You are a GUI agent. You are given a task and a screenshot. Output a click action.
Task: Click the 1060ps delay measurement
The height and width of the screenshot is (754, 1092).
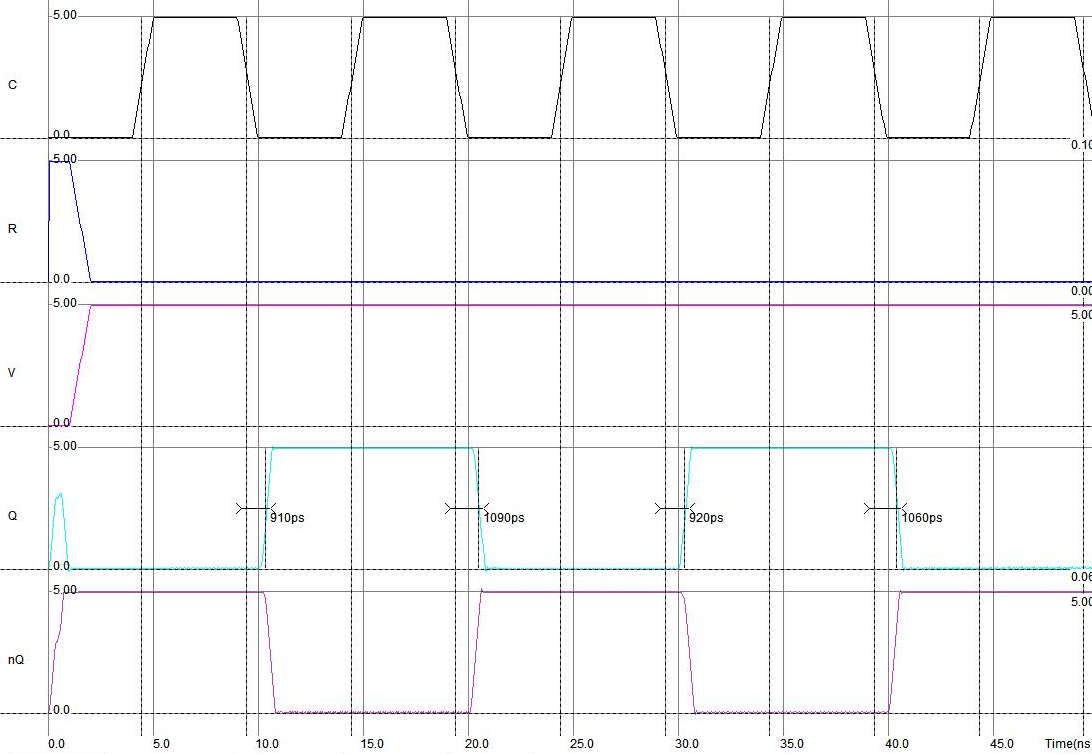point(922,518)
